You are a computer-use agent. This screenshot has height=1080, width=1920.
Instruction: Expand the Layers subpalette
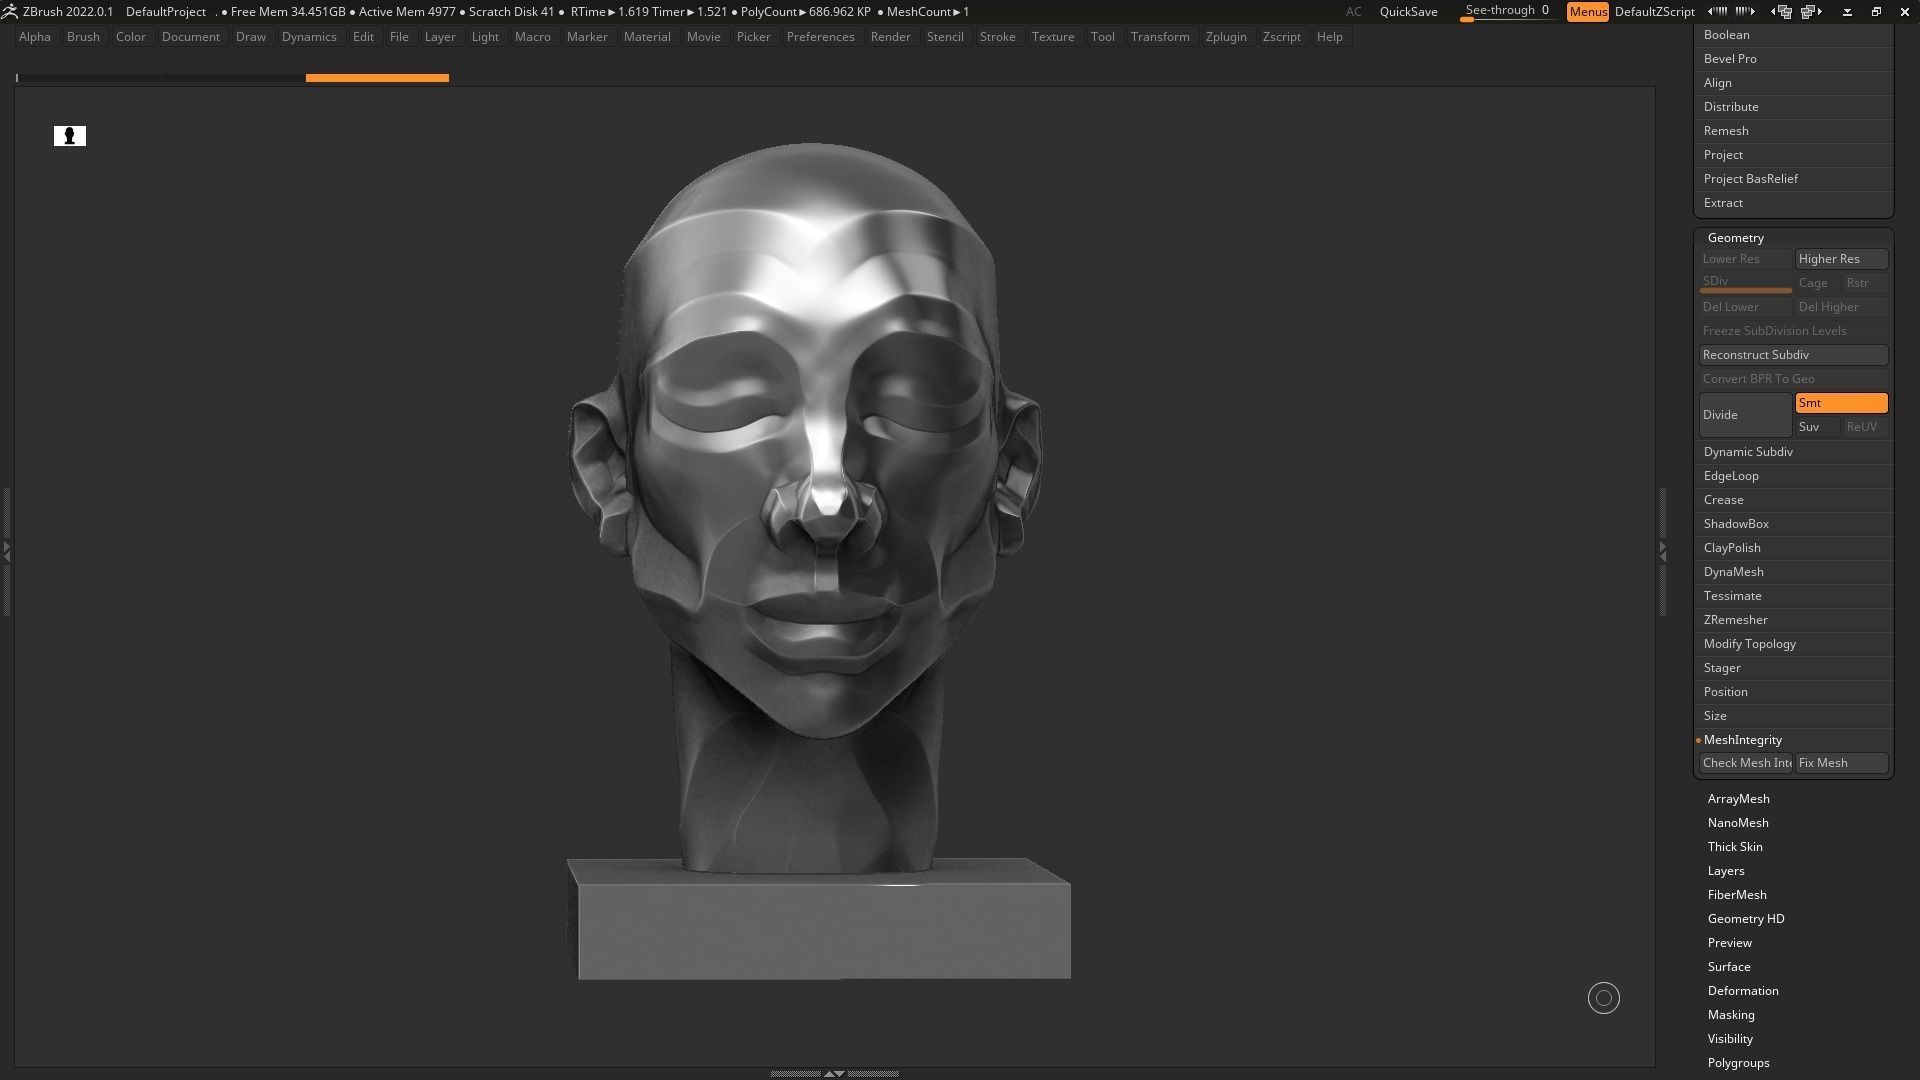1726,871
